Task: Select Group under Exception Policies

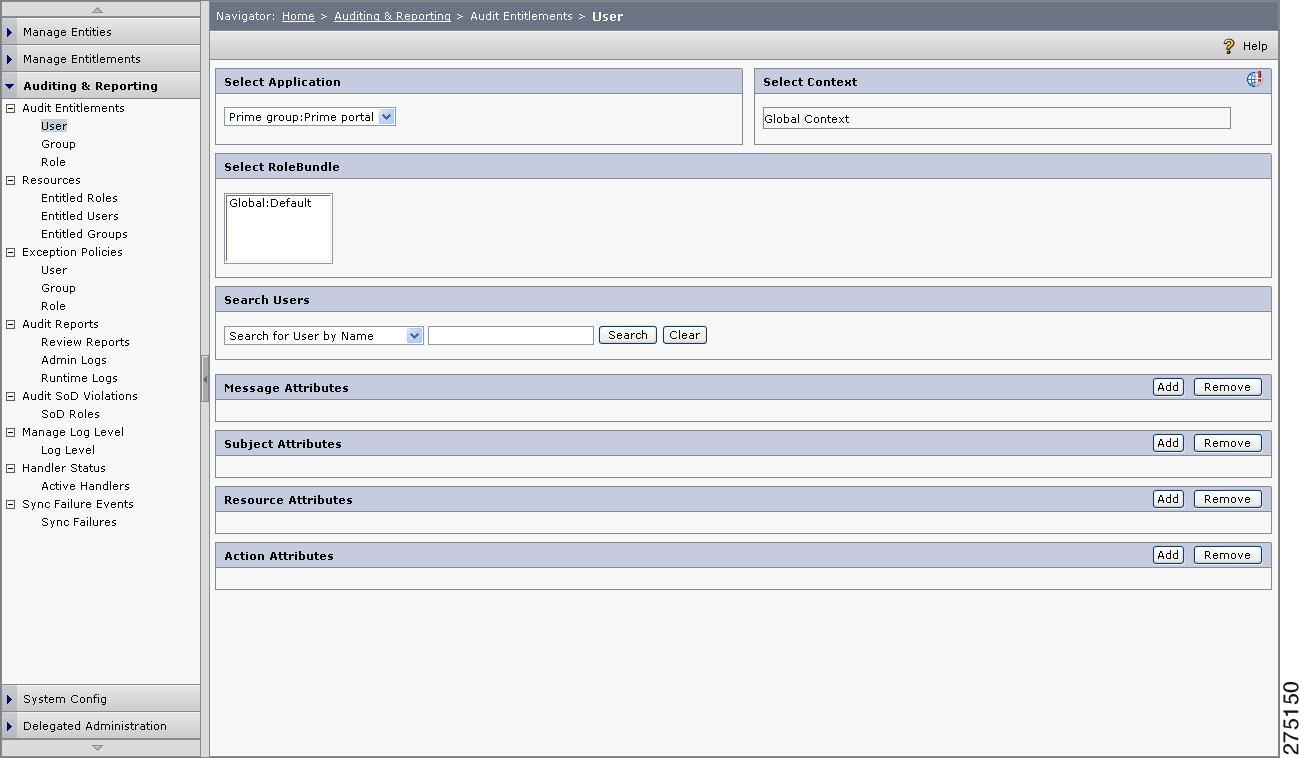Action: tap(58, 288)
